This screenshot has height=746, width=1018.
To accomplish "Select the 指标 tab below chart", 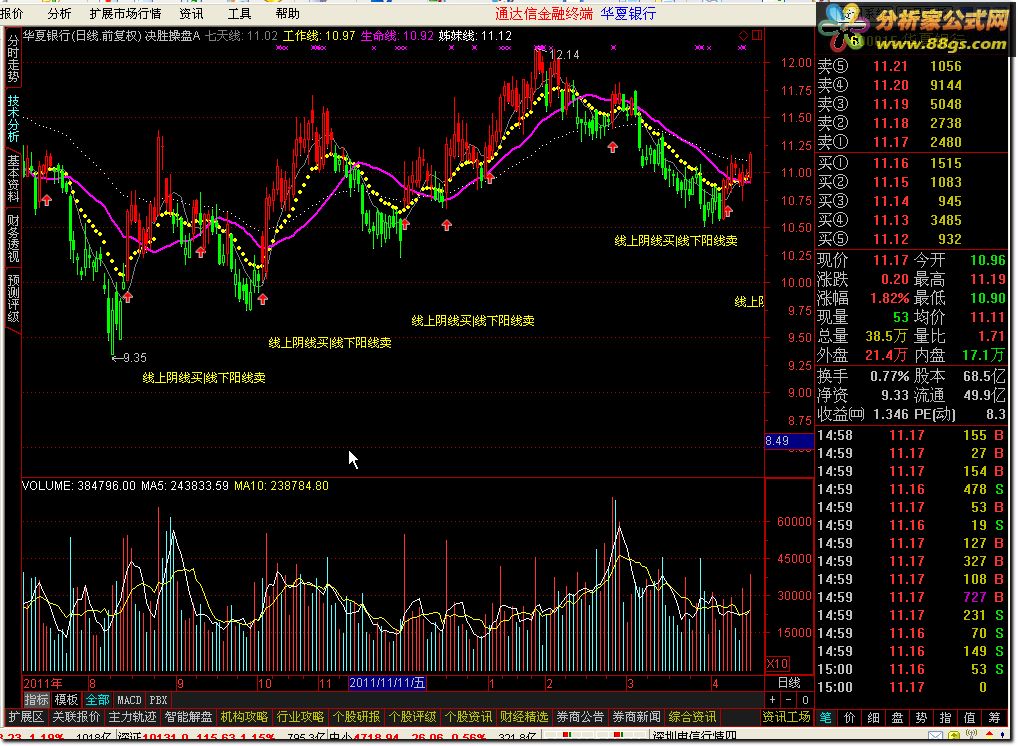I will 36,700.
